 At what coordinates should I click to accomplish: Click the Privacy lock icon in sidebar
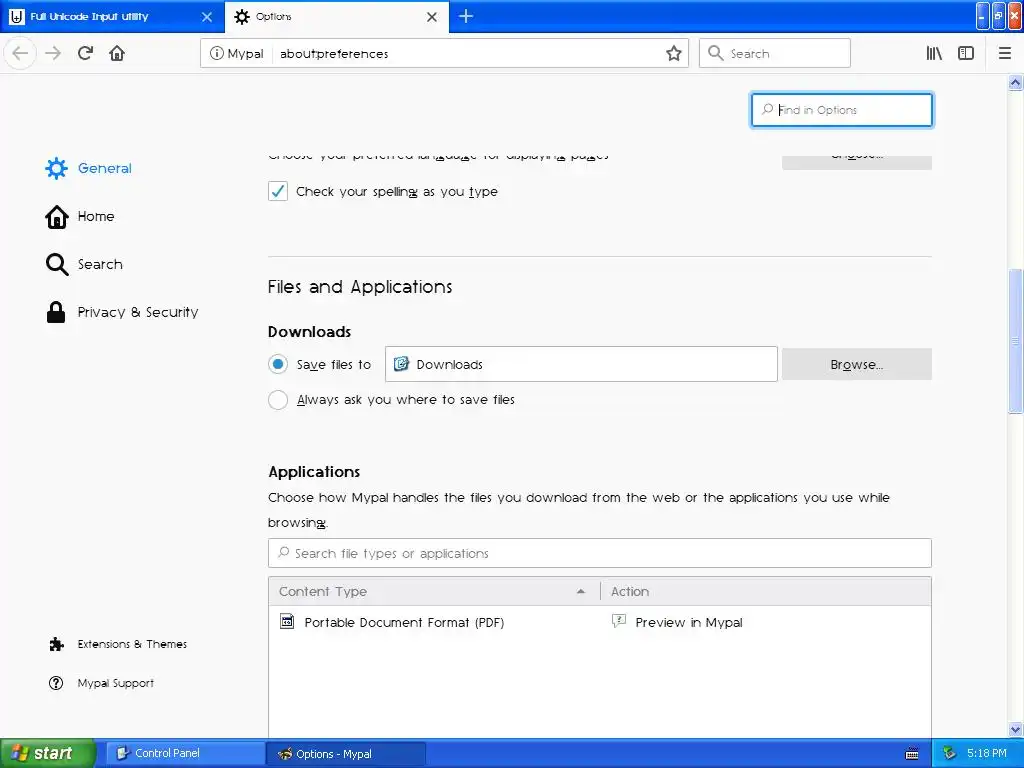click(56, 312)
